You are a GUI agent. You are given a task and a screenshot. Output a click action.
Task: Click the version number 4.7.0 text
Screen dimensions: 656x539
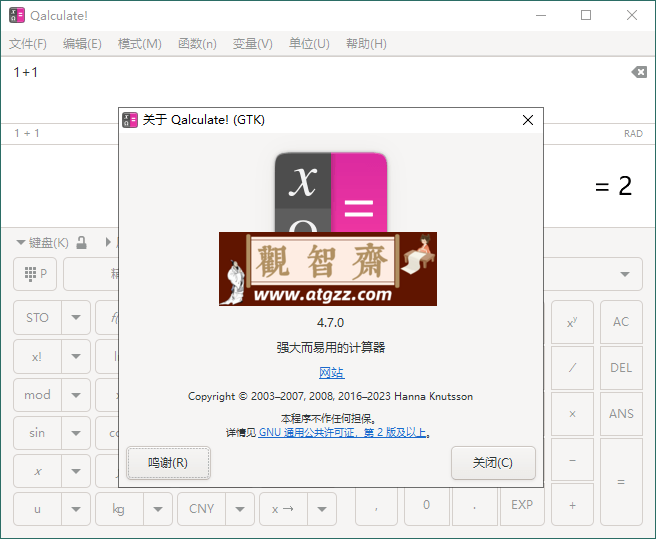pos(331,323)
